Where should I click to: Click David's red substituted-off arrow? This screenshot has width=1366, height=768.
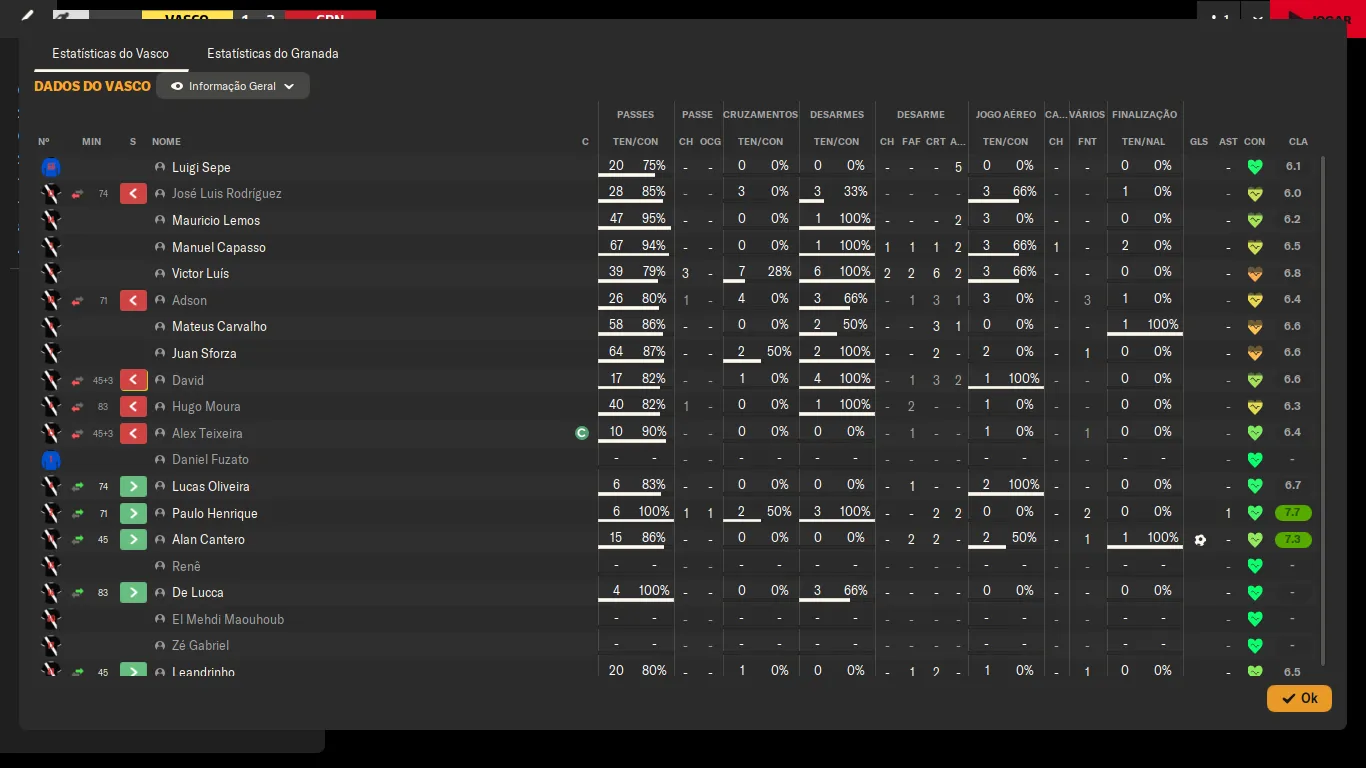pos(134,380)
